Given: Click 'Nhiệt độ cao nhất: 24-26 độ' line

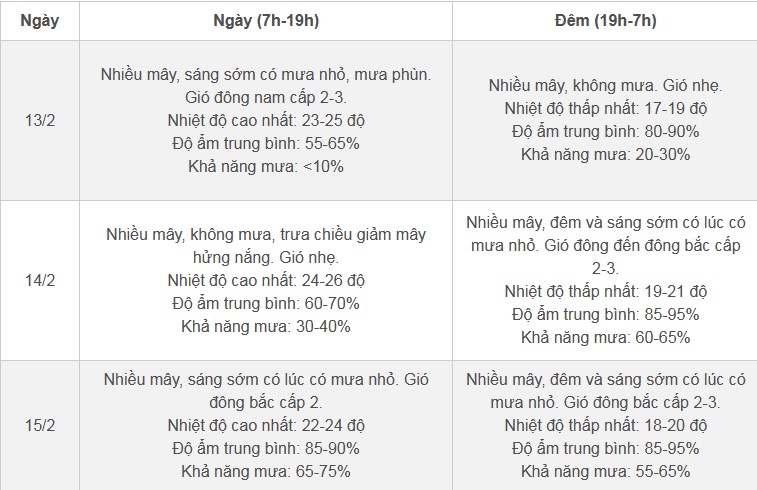Looking at the screenshot, I should point(265,280).
